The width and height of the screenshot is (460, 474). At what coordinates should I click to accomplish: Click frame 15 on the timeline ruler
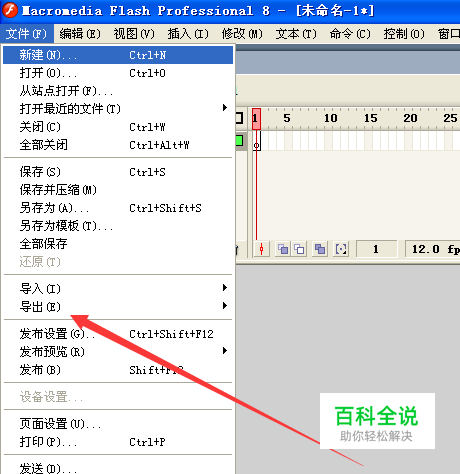point(371,118)
